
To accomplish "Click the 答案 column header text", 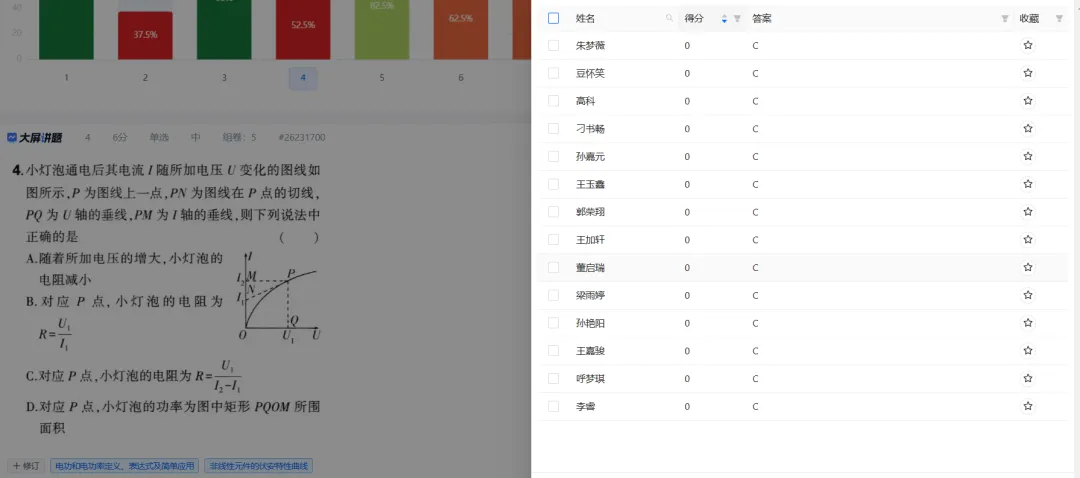I will click(762, 19).
